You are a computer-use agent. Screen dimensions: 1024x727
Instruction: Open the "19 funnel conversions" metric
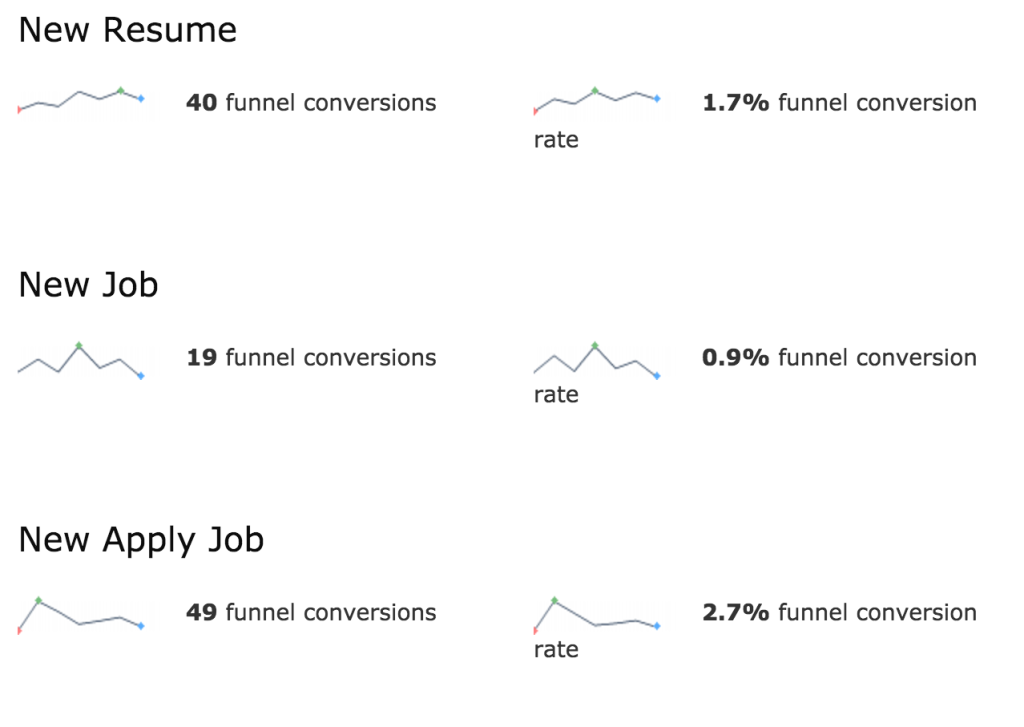pyautogui.click(x=311, y=358)
